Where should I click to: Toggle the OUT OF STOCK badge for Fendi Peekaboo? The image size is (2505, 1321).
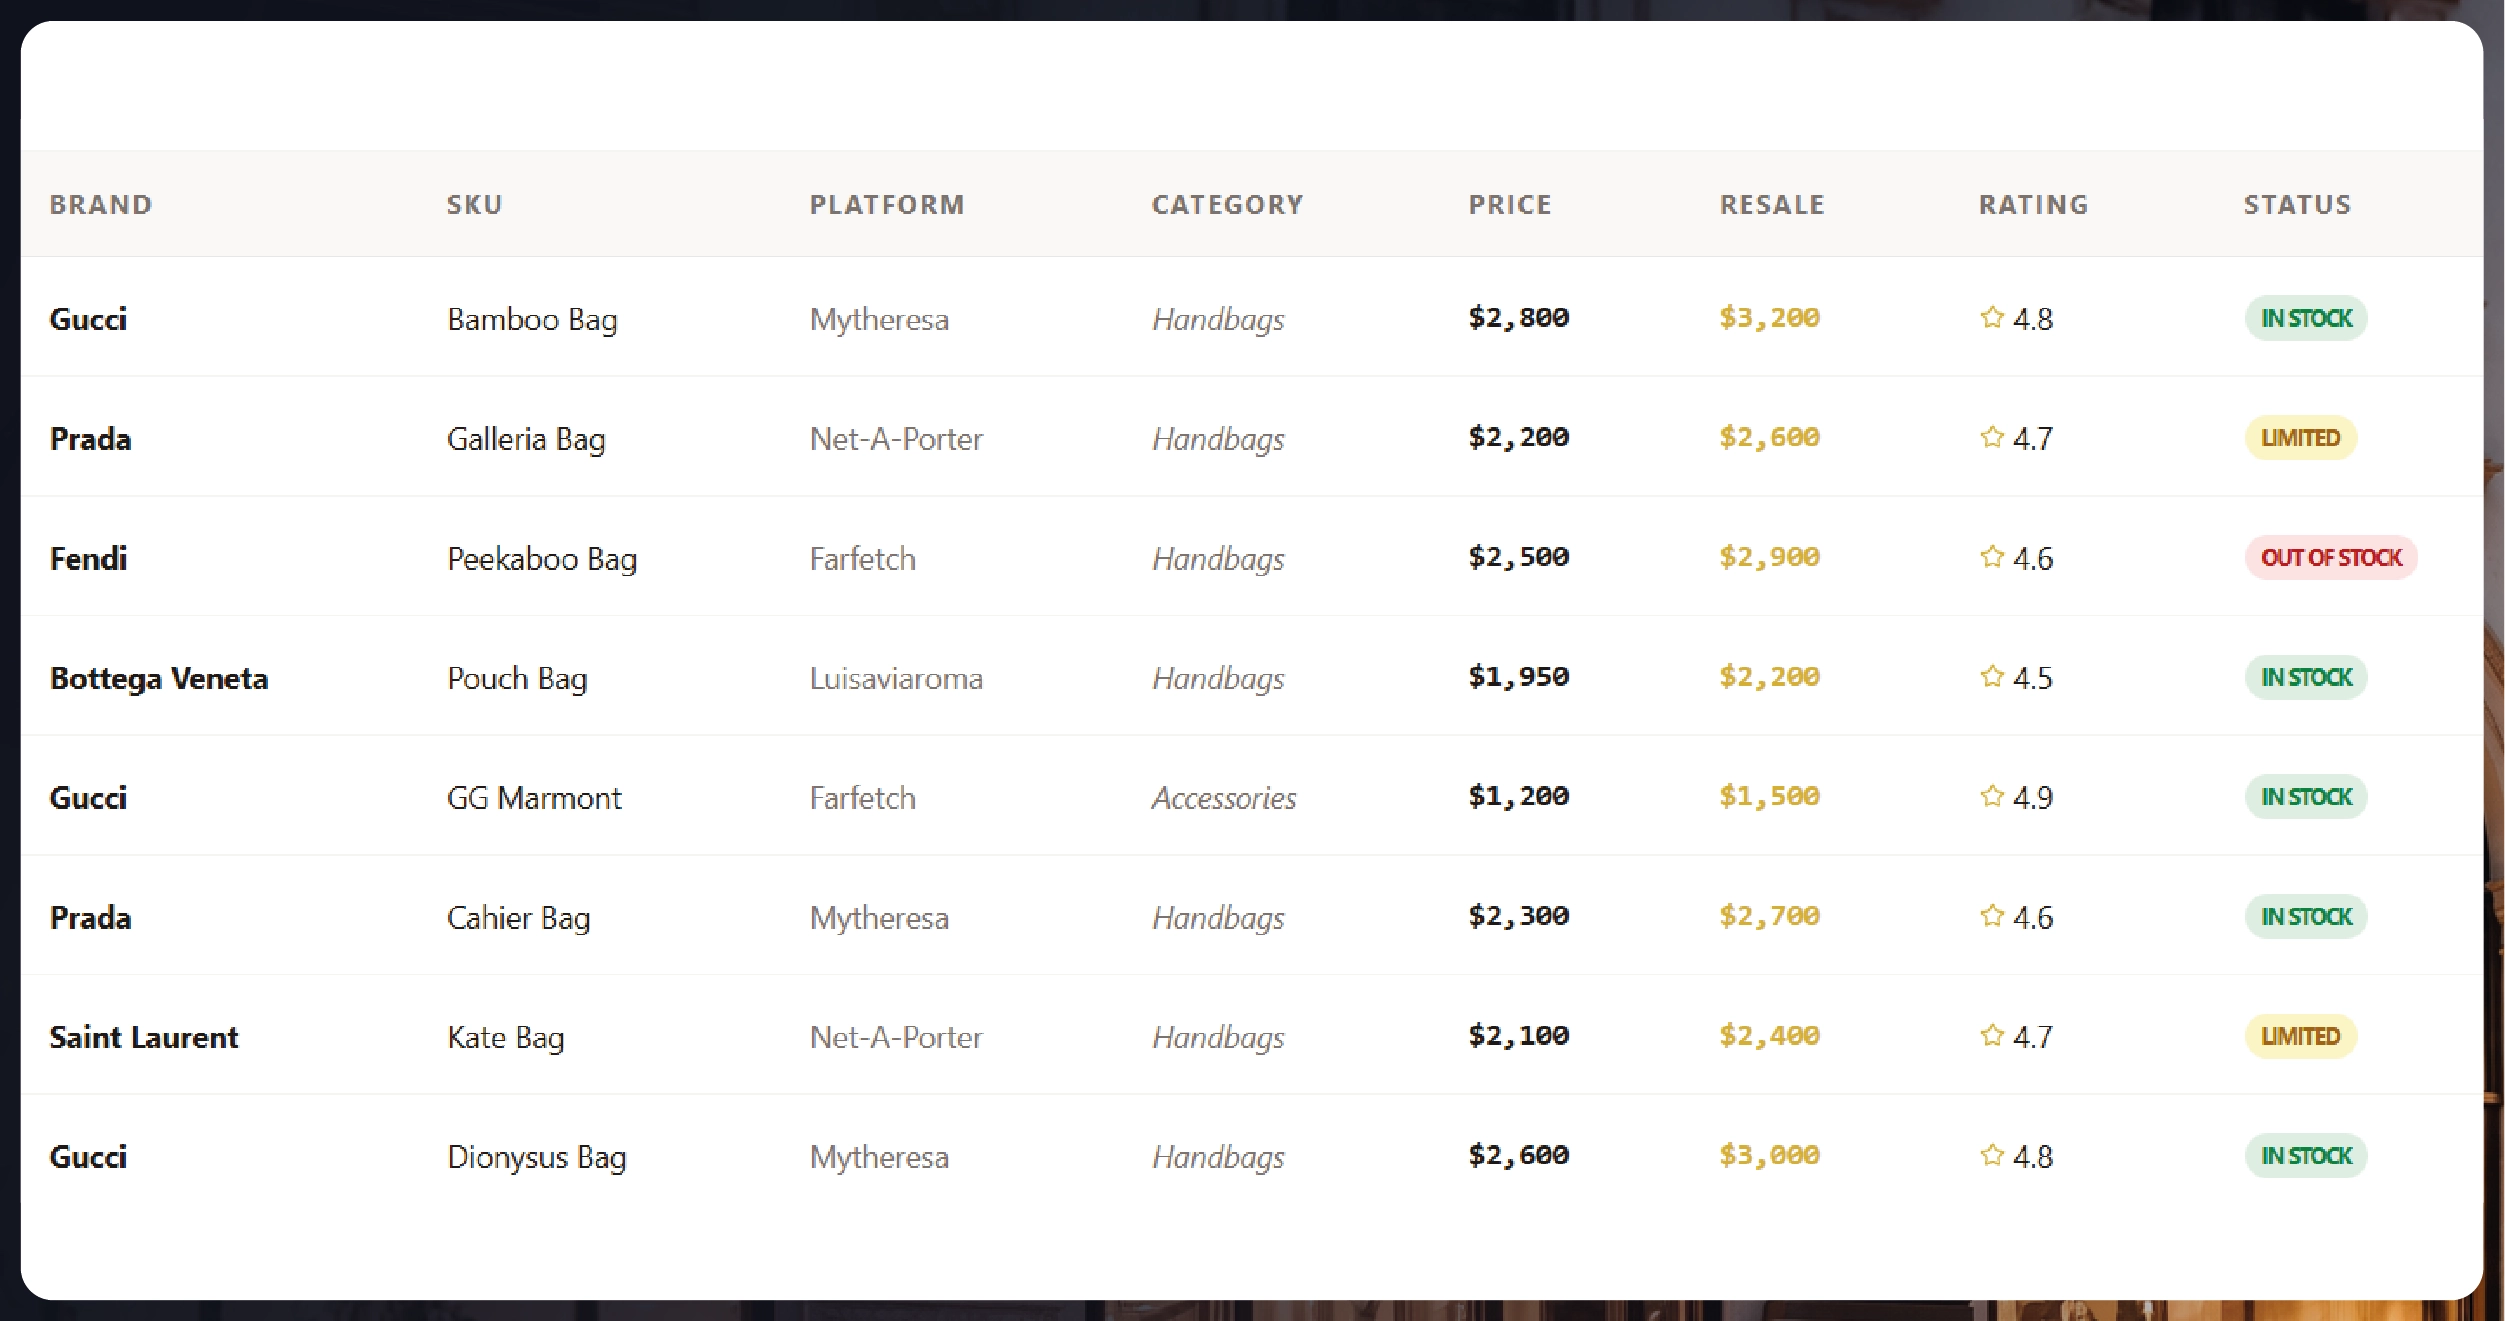(x=2330, y=558)
